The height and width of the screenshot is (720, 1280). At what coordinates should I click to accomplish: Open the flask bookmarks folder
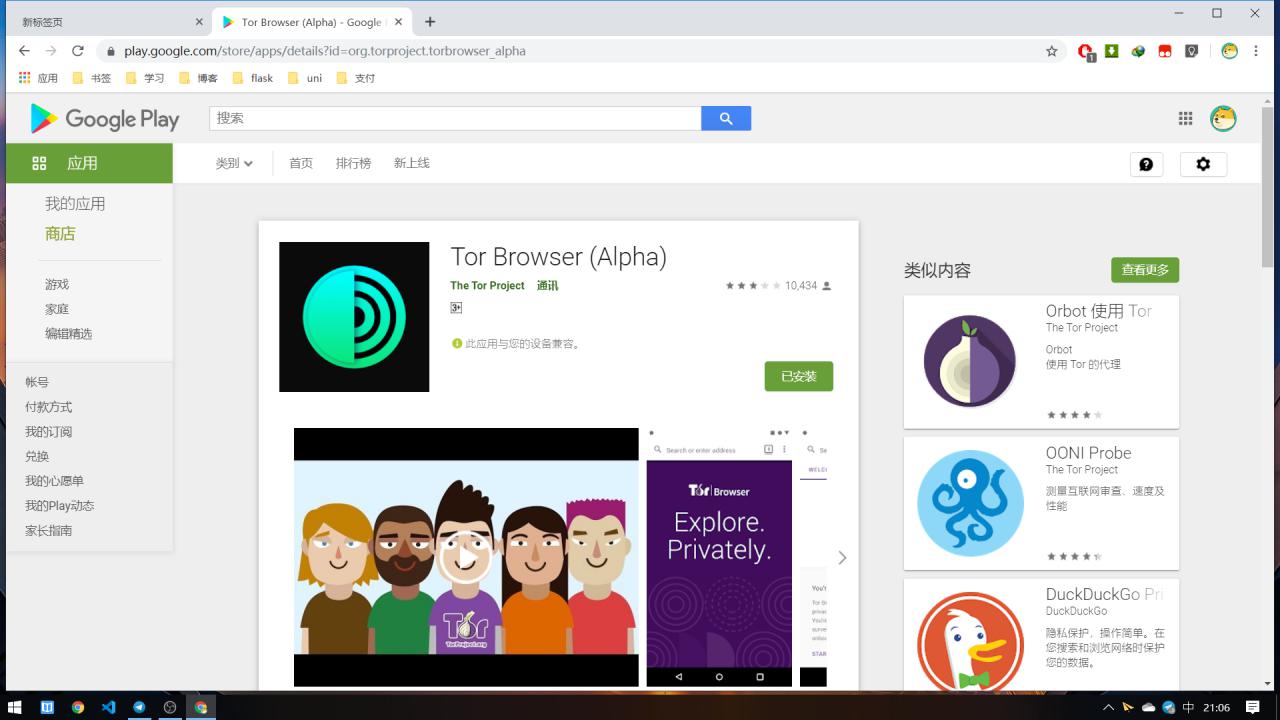(x=252, y=78)
